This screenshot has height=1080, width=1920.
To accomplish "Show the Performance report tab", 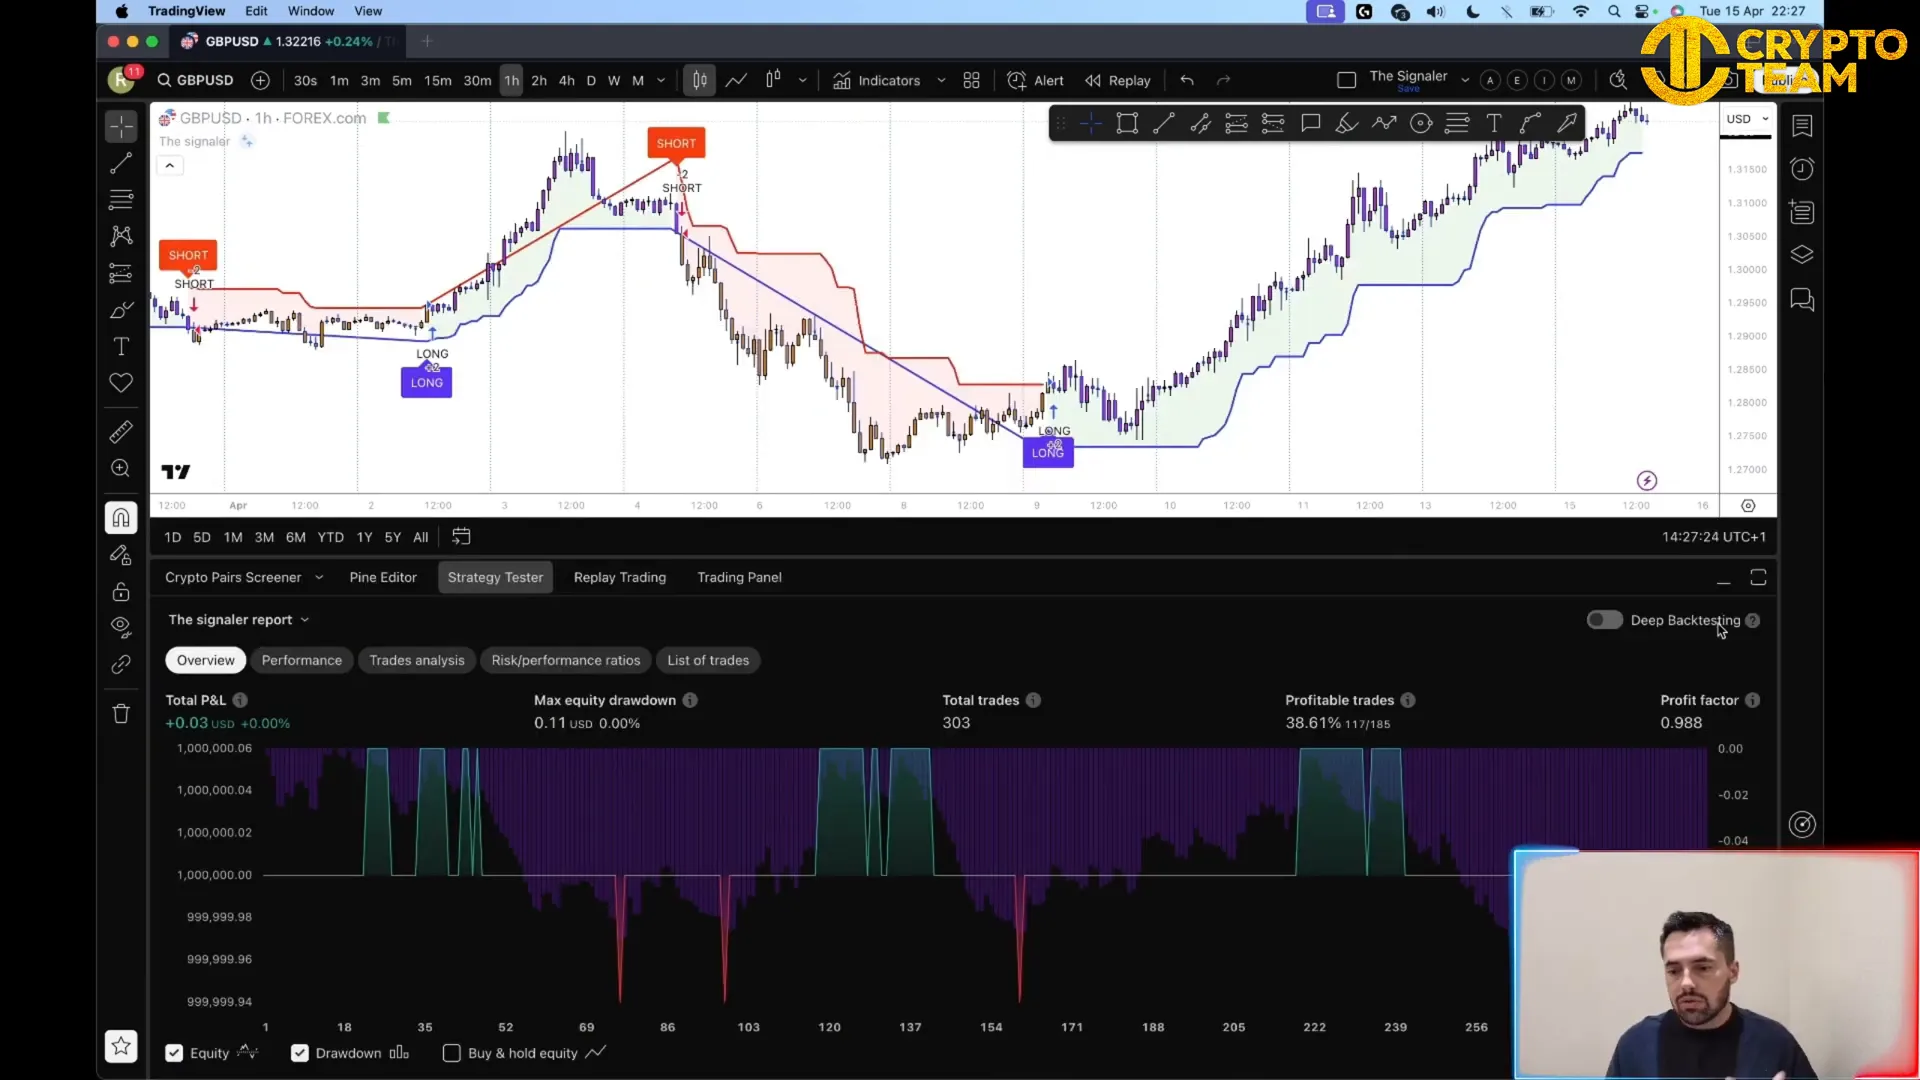I will coord(302,661).
